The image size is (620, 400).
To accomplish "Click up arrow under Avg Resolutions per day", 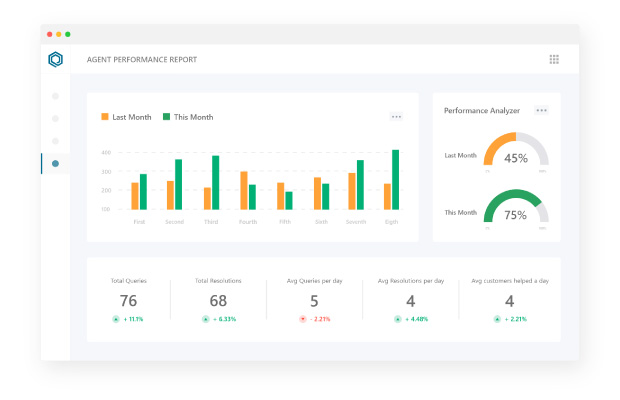I will (398, 319).
